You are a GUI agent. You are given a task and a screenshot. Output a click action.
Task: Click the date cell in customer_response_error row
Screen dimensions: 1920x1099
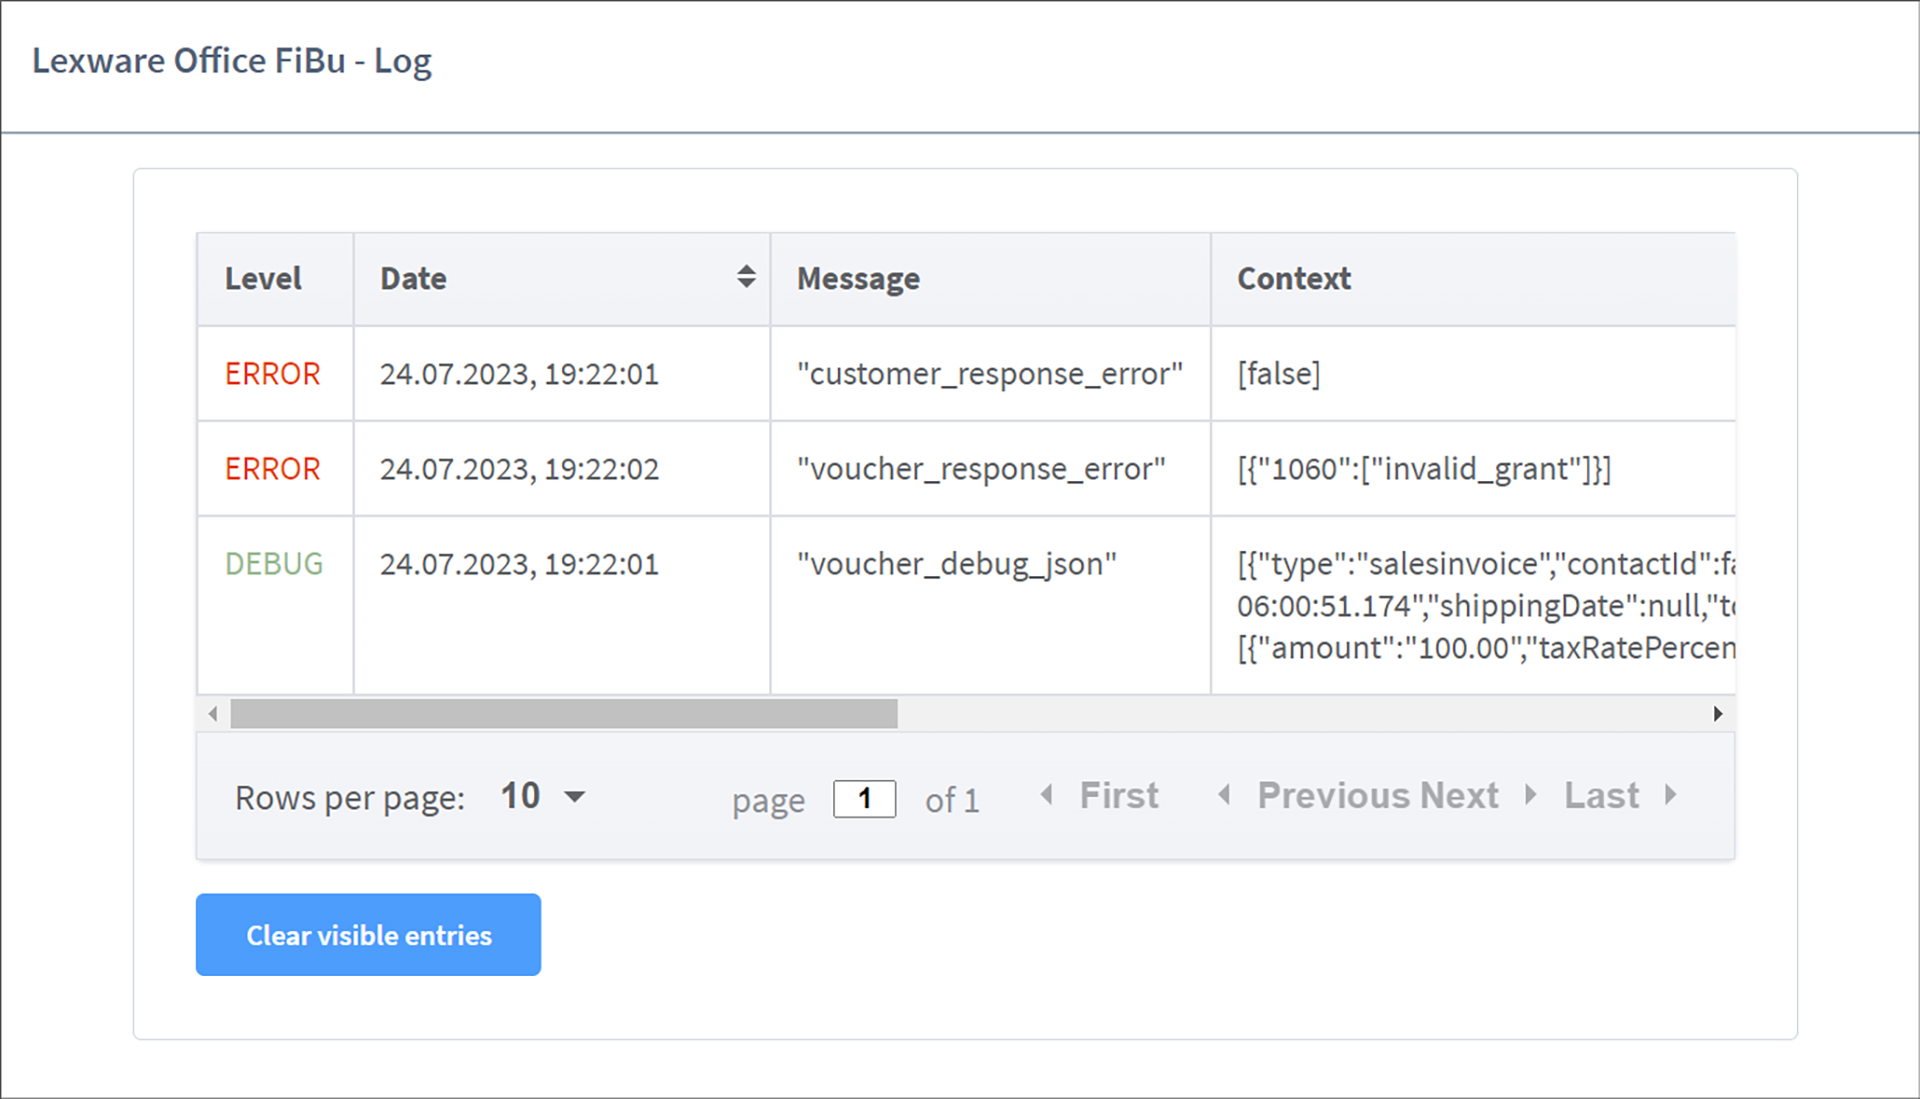(x=562, y=374)
